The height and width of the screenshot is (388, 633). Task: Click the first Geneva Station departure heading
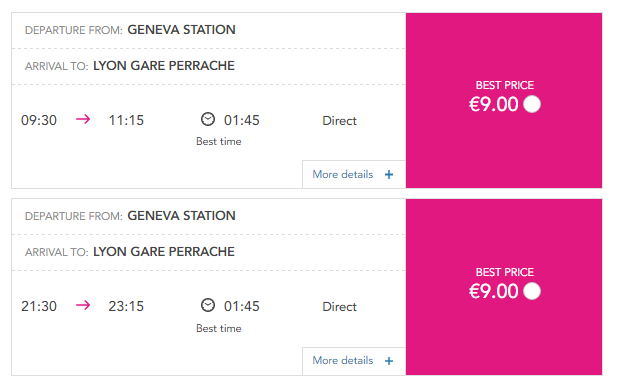pos(181,29)
